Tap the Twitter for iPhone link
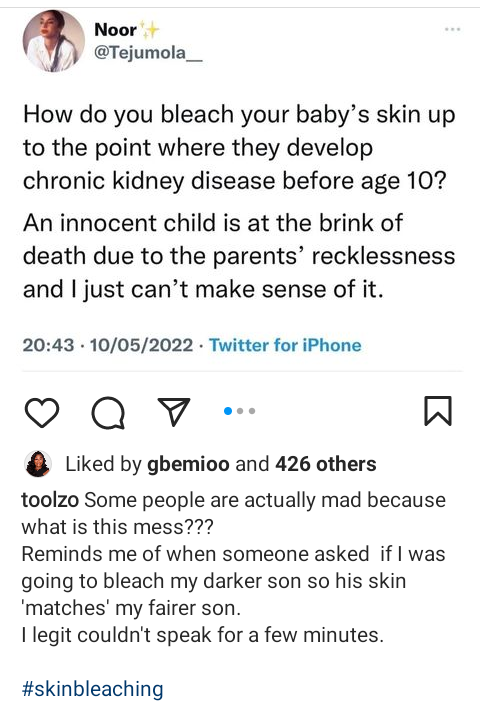 pos(285,345)
